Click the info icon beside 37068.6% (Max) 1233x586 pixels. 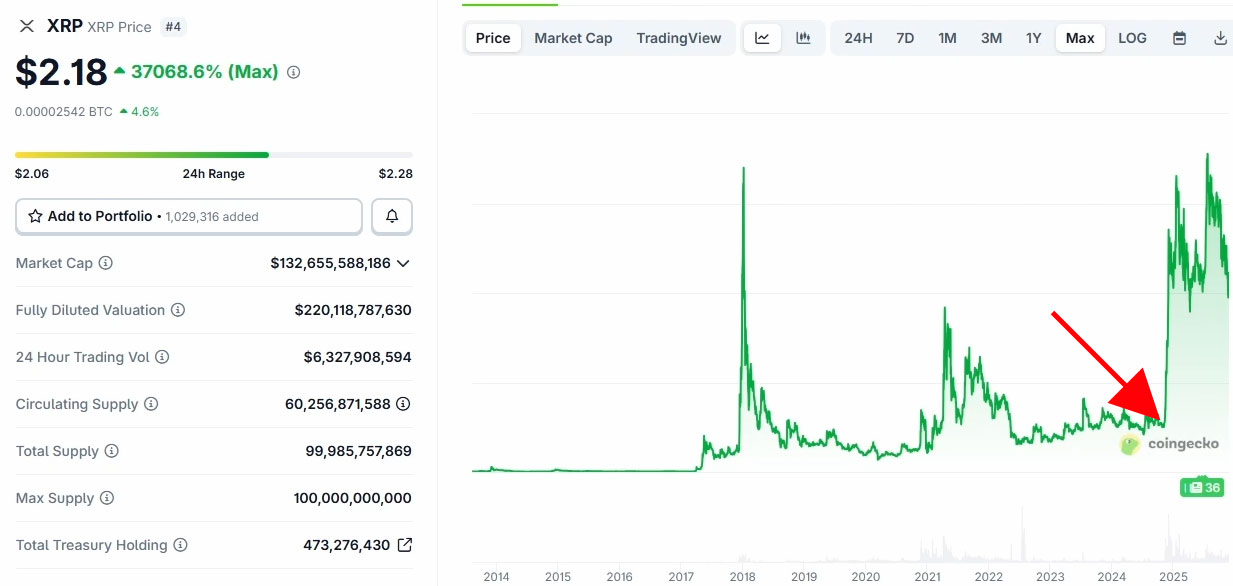click(x=293, y=72)
